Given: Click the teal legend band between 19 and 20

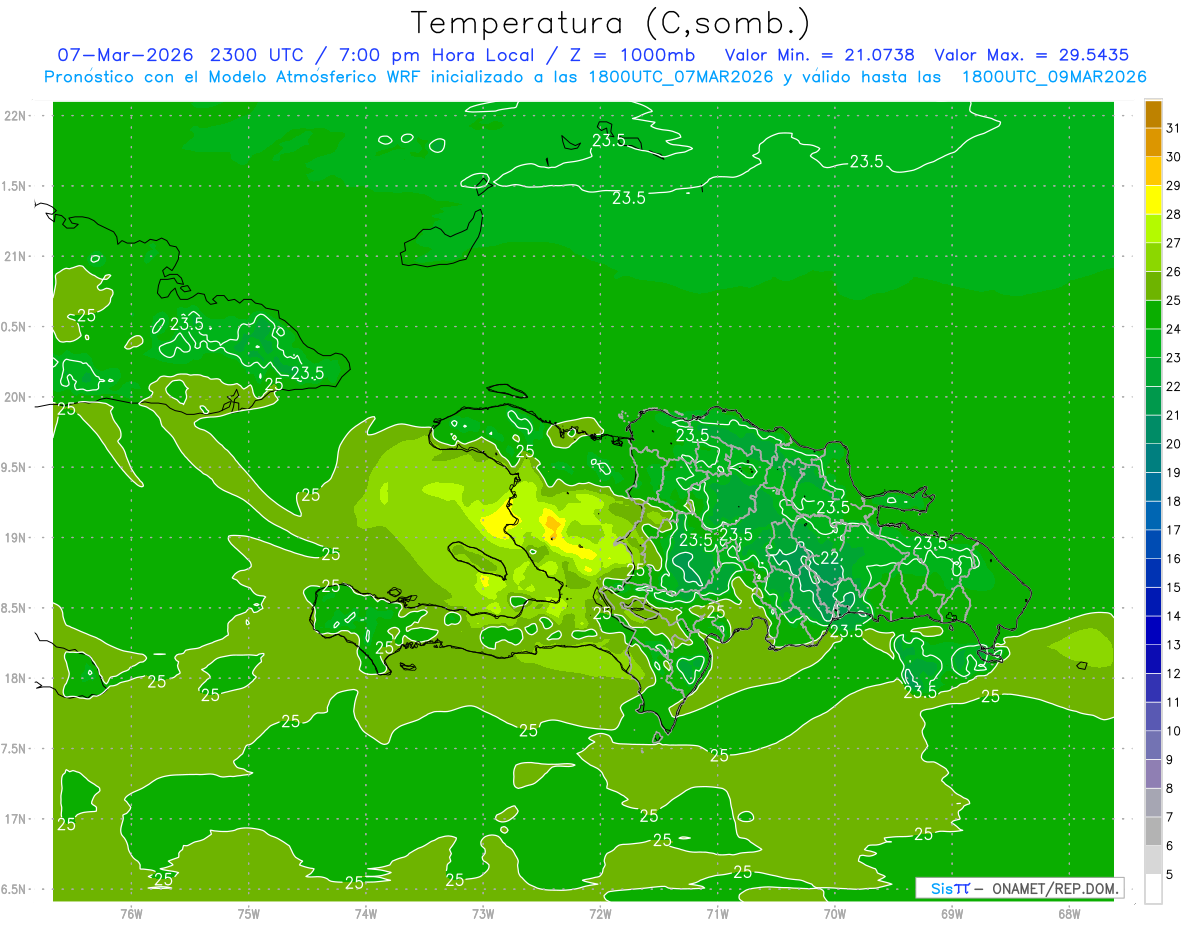Looking at the screenshot, I should (x=1153, y=459).
